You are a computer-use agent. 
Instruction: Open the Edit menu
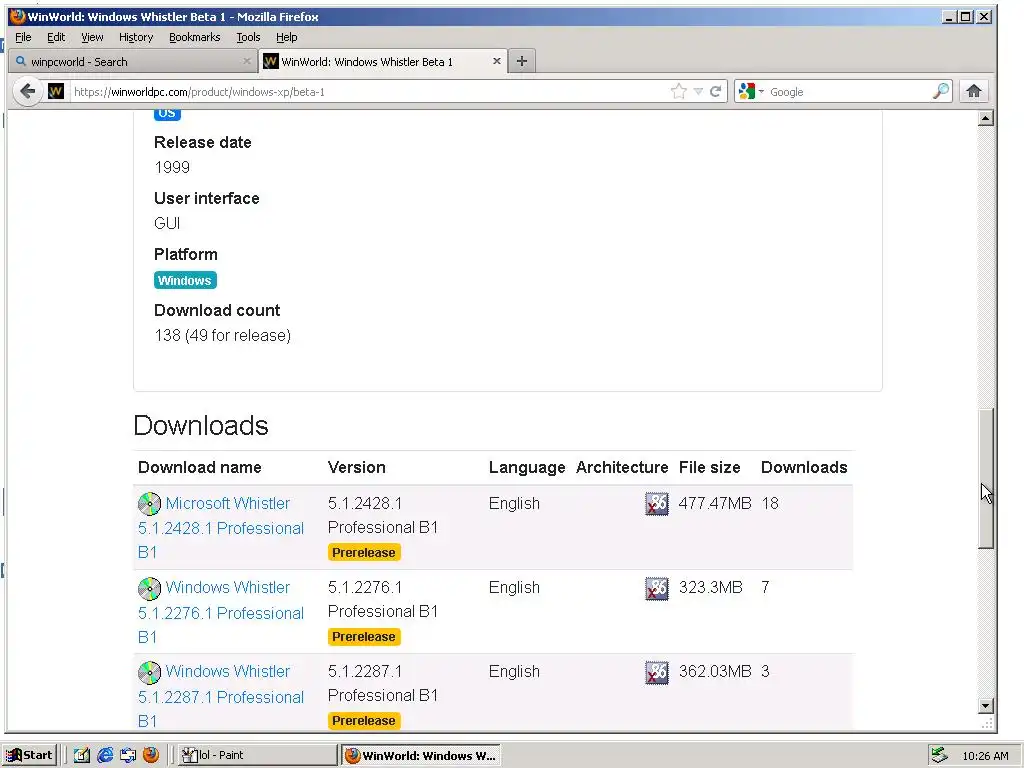pos(56,37)
